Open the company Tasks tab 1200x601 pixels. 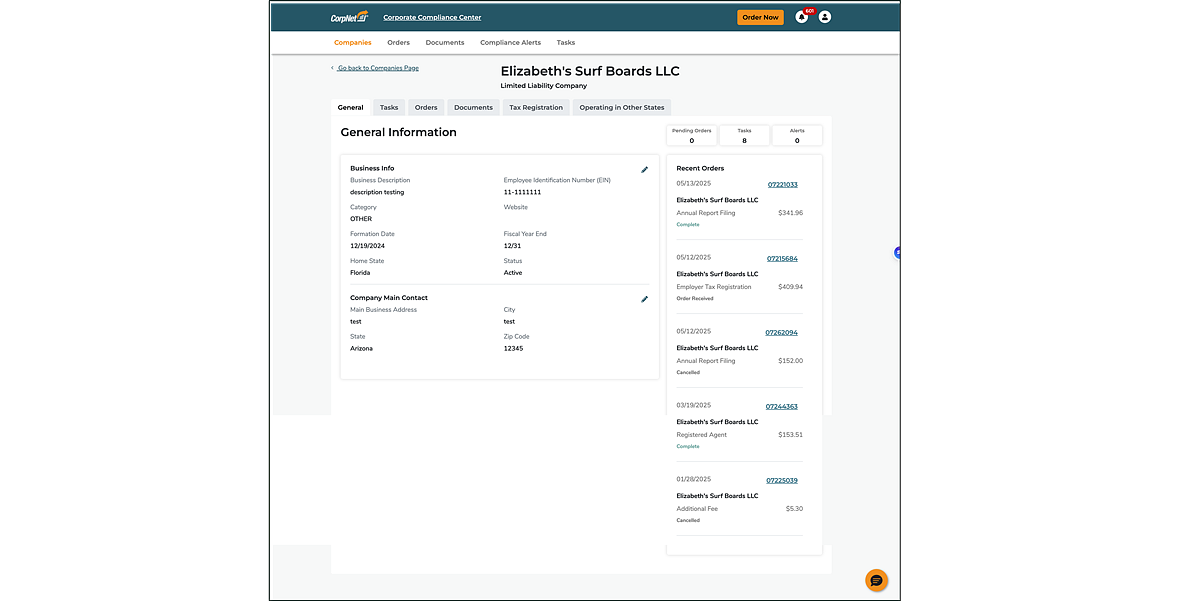click(389, 107)
